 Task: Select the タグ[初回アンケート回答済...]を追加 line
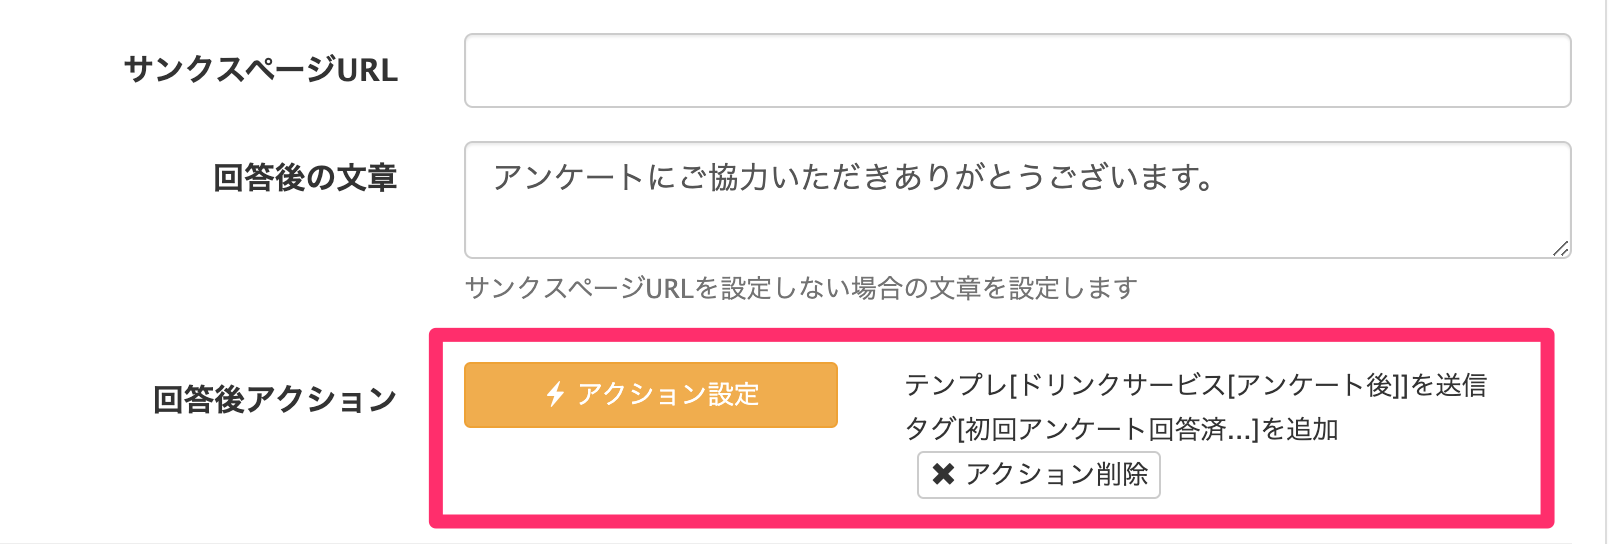[x=1121, y=429]
